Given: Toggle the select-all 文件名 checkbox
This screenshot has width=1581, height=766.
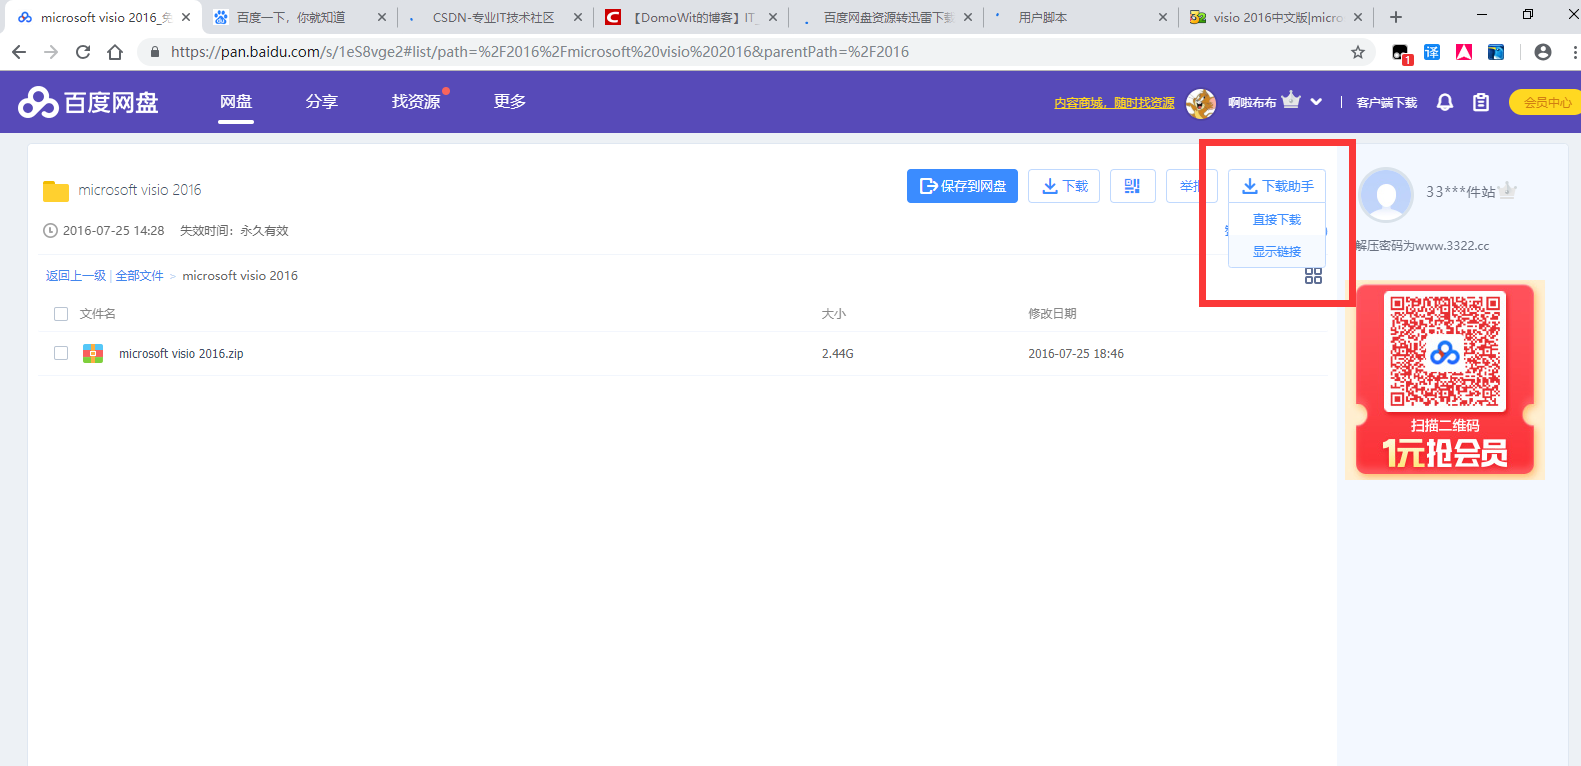Looking at the screenshot, I should pyautogui.click(x=61, y=314).
